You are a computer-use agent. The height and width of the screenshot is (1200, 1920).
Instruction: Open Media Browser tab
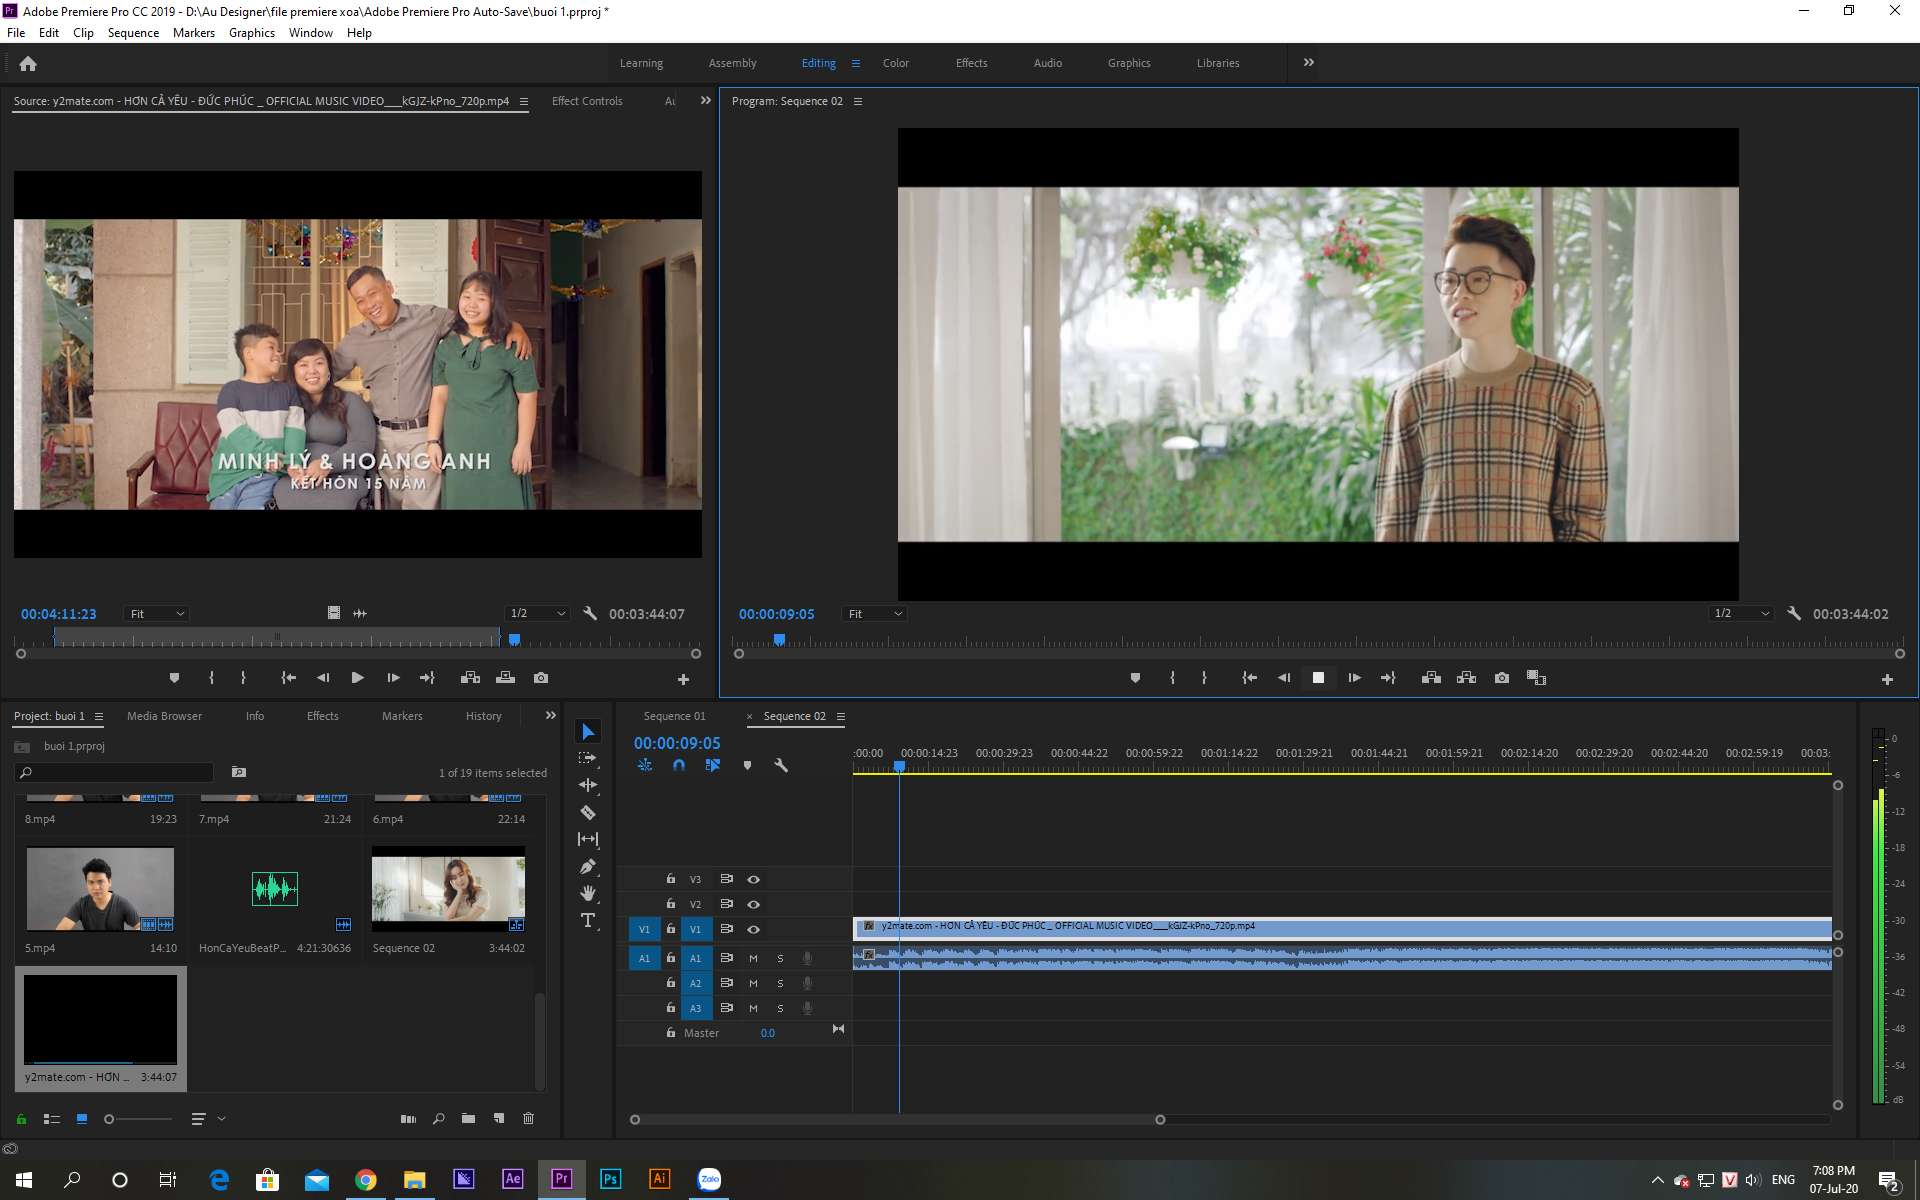(164, 716)
